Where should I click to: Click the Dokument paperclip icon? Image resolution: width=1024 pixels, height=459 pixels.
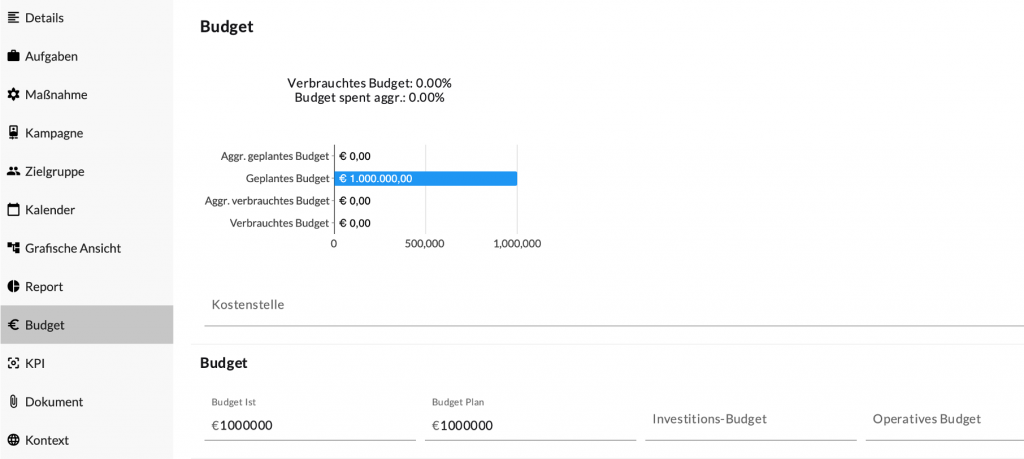13,401
